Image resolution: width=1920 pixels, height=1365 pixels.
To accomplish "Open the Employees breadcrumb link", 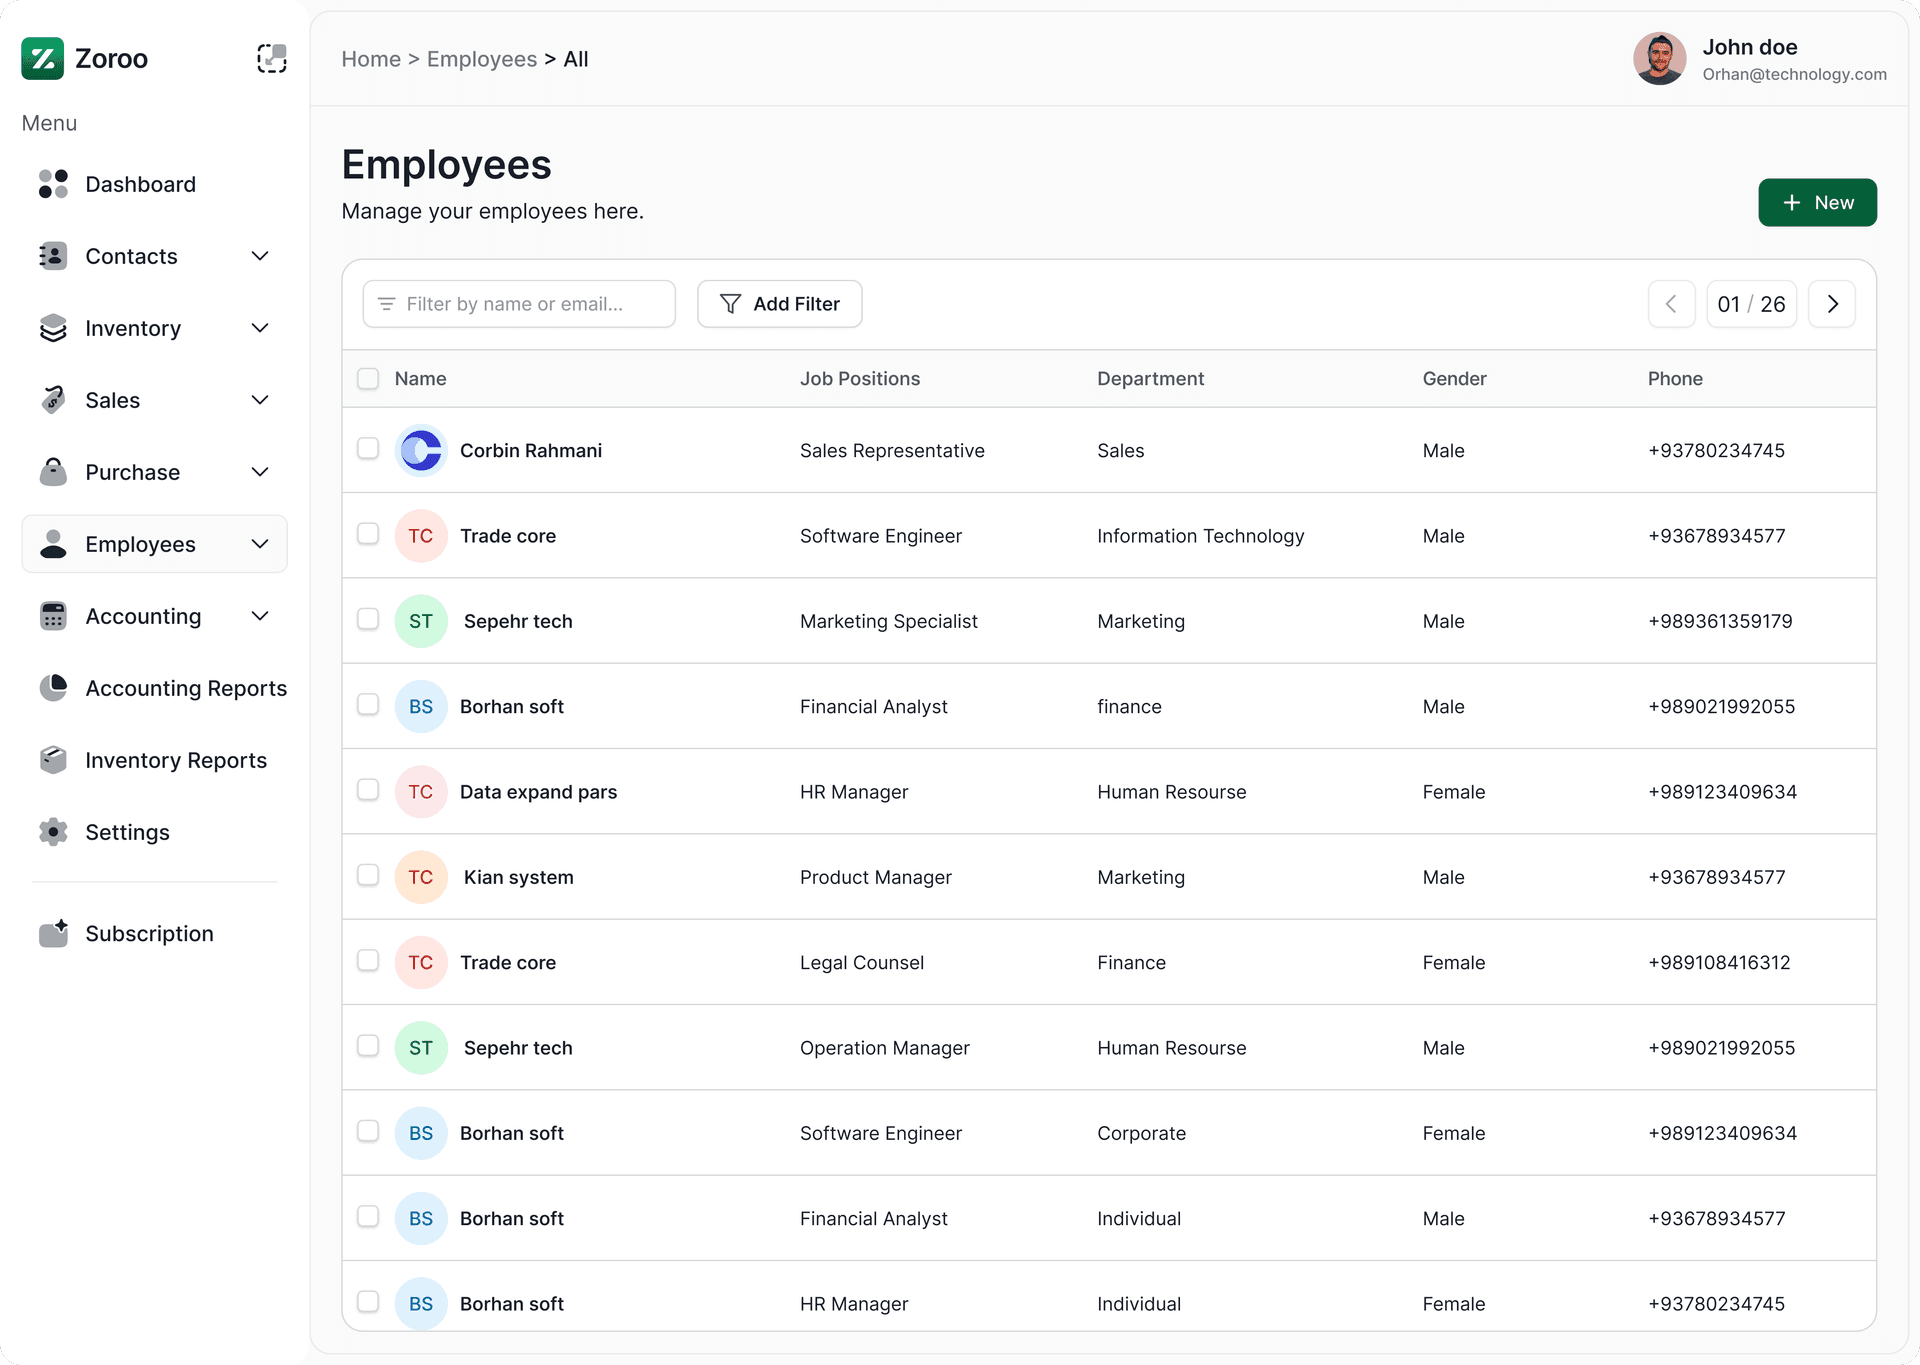I will click(481, 59).
